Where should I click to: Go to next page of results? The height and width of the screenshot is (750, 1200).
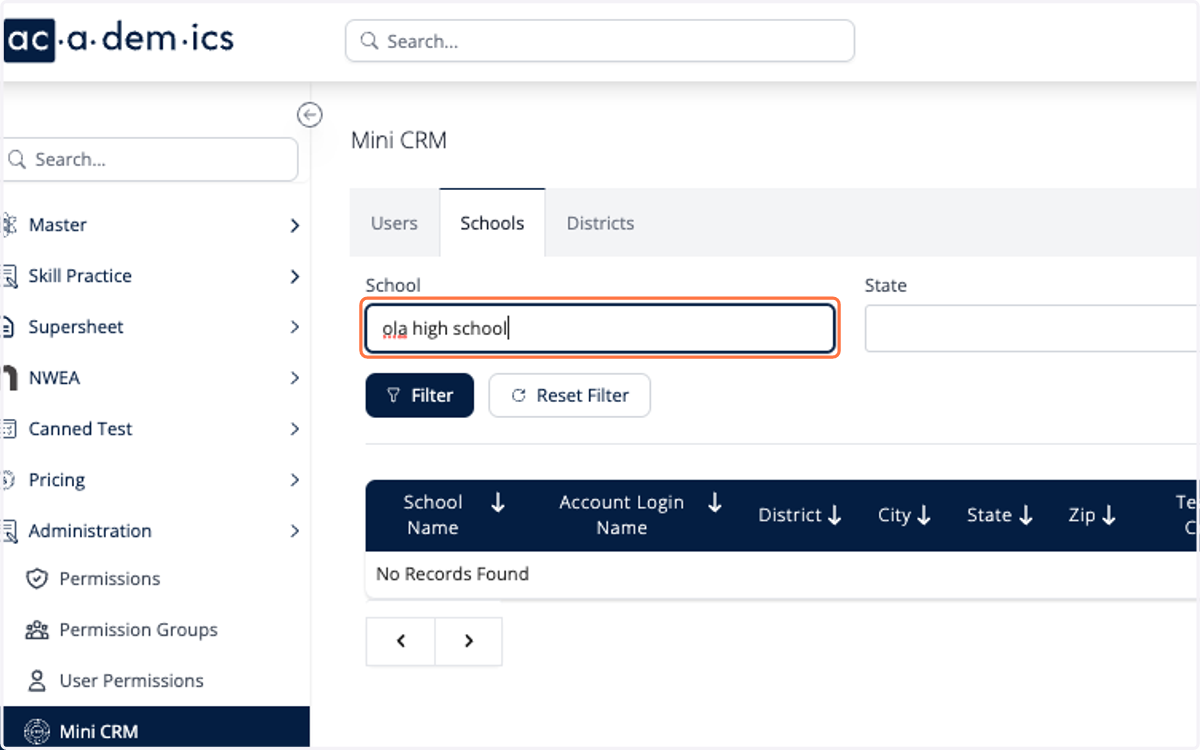(x=469, y=641)
